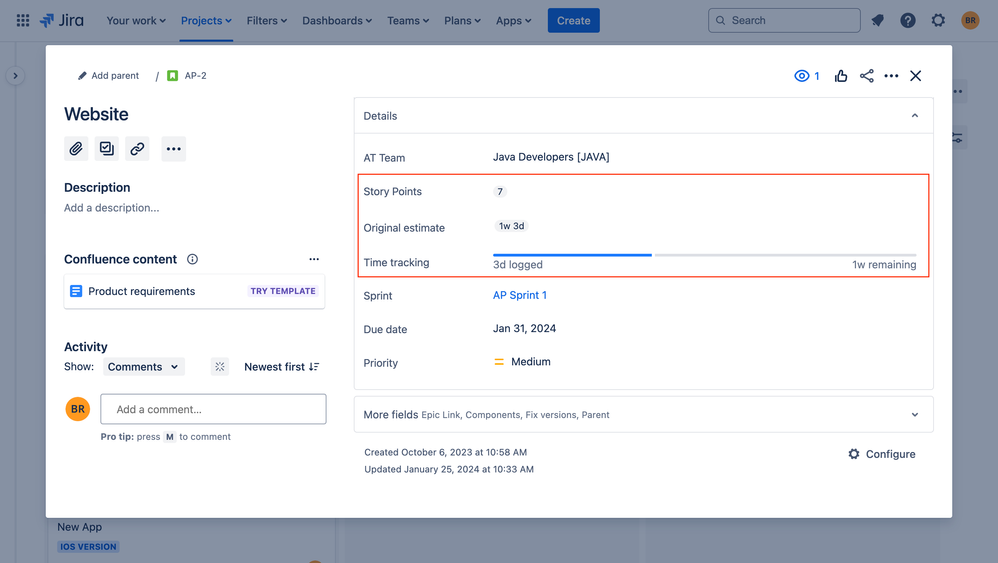Click the time tracking progress bar
Viewport: 998px width, 563px height.
(705, 255)
